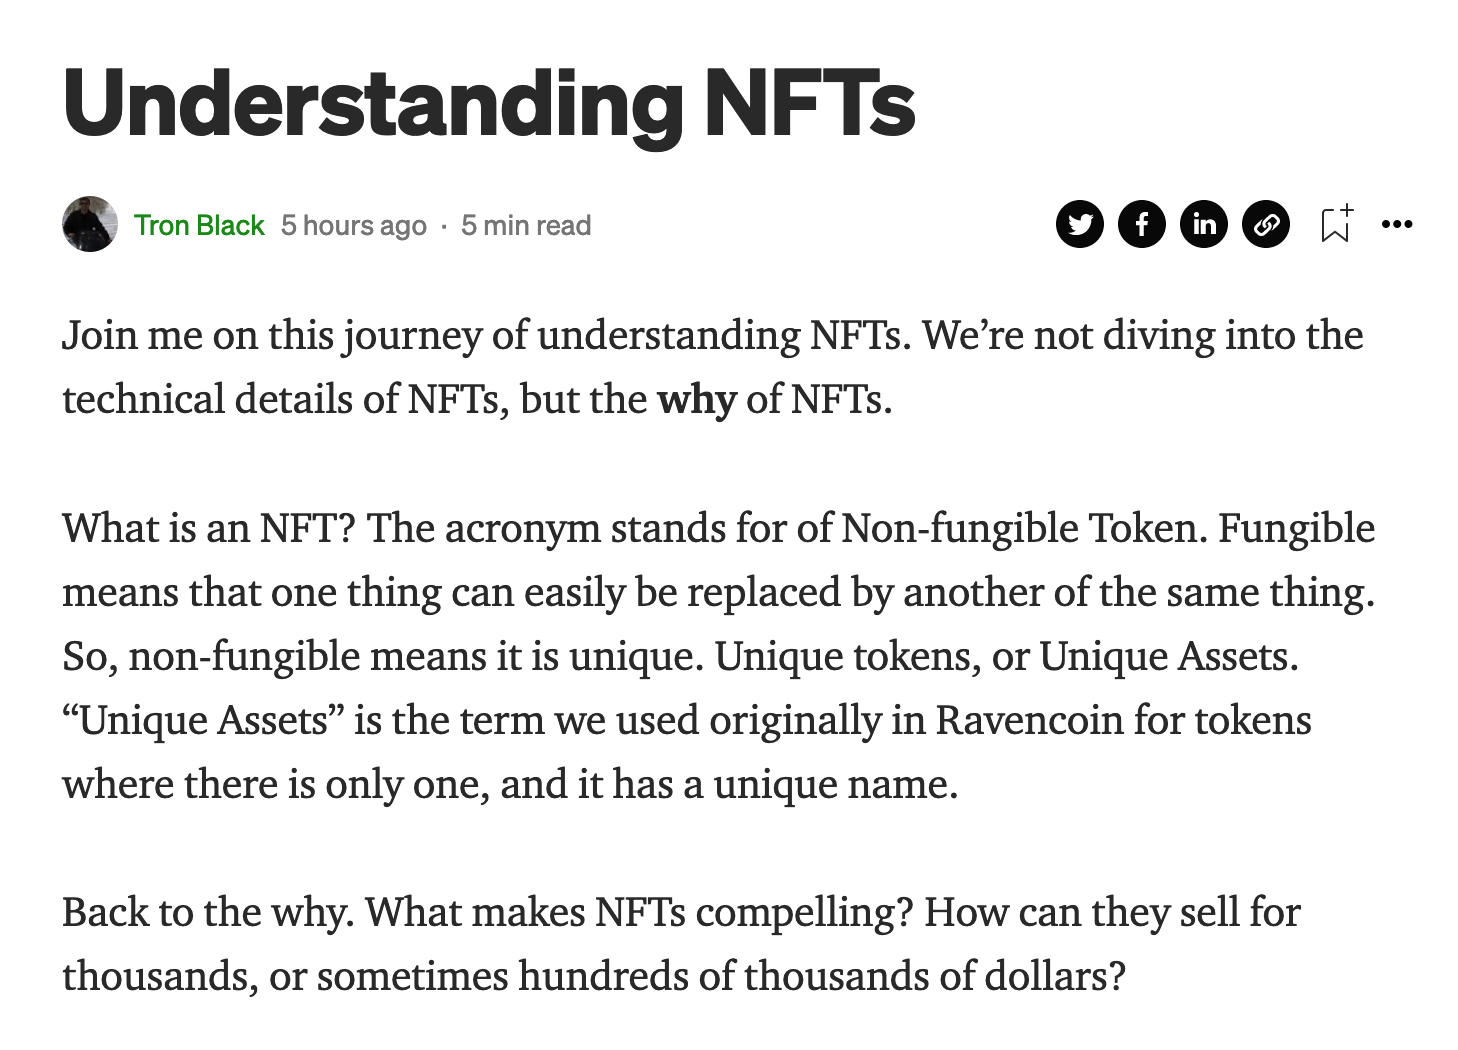Click the phrase "Non-fungible Token"
The image size is (1458, 1050).
(1019, 528)
